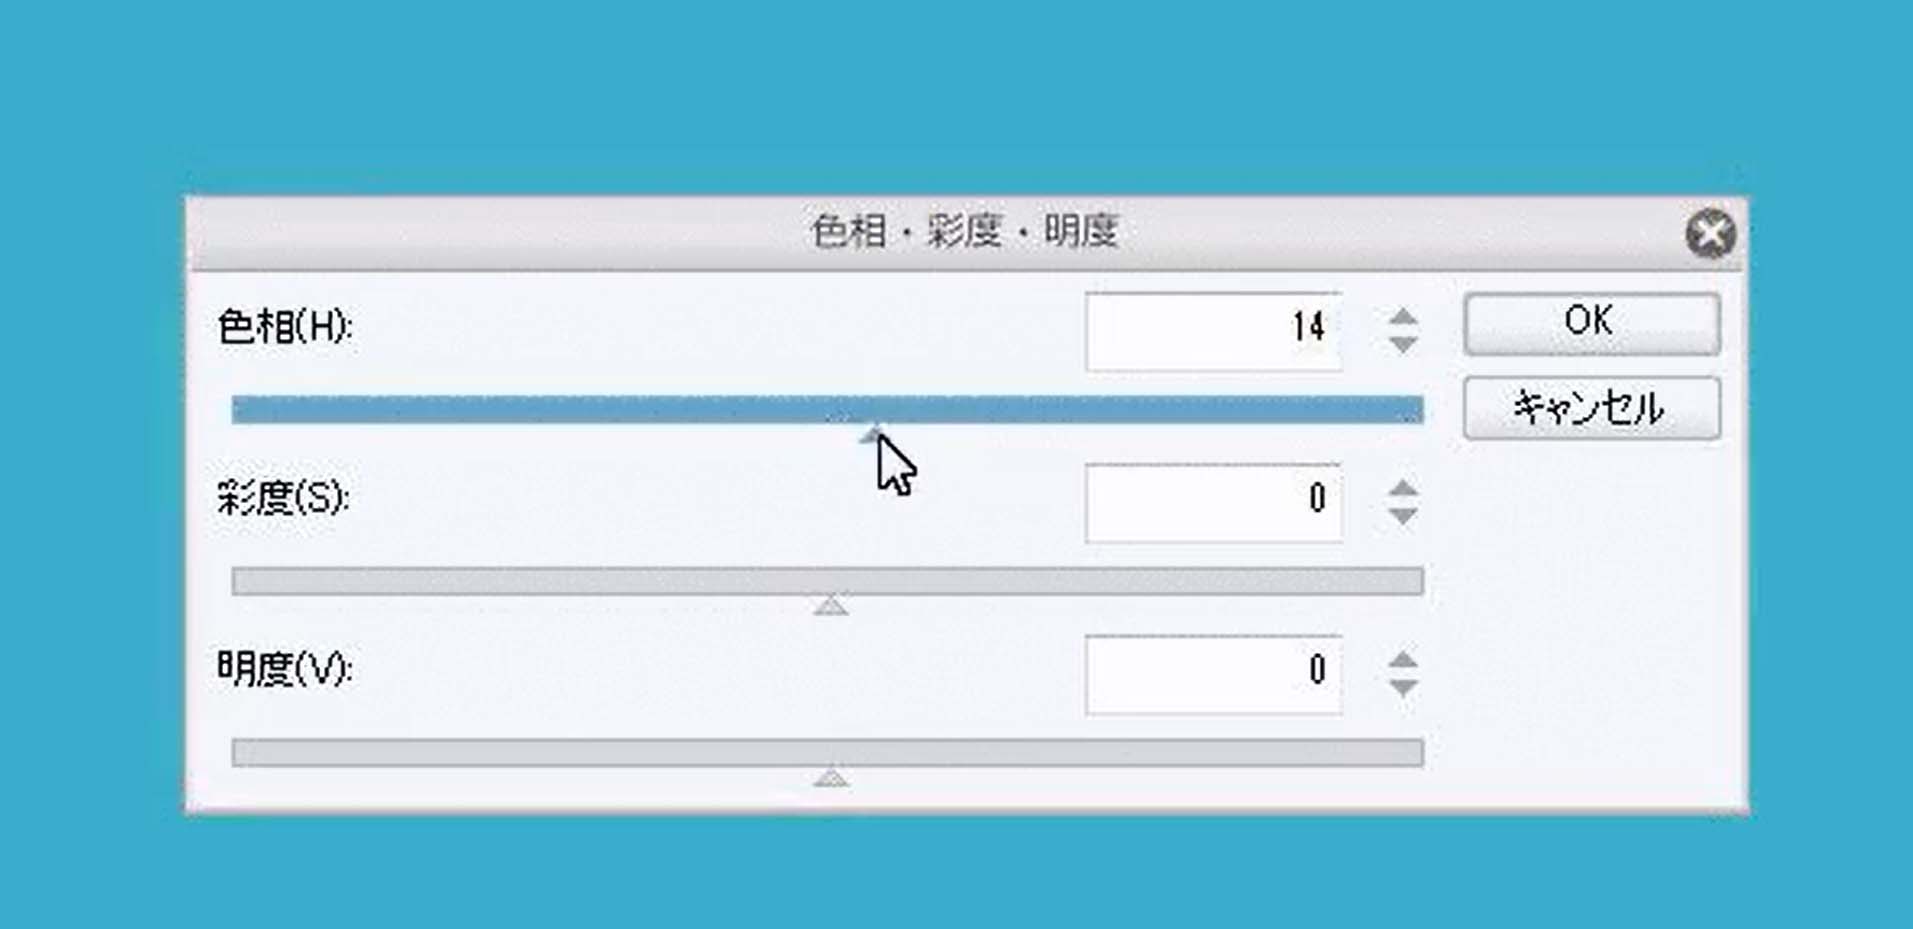
Task: Select the triangle handle under the 明度 slider
Action: click(x=830, y=777)
